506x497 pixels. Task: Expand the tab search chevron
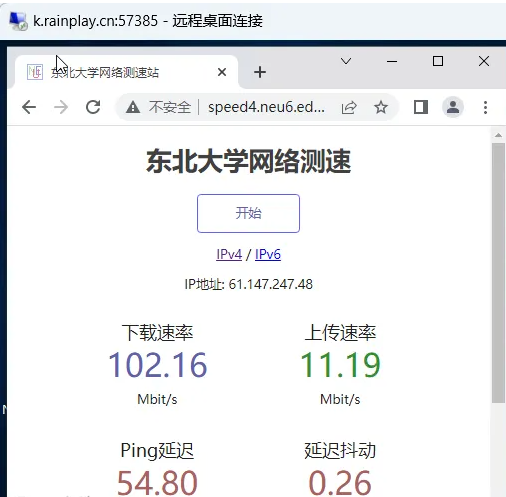pyautogui.click(x=346, y=61)
